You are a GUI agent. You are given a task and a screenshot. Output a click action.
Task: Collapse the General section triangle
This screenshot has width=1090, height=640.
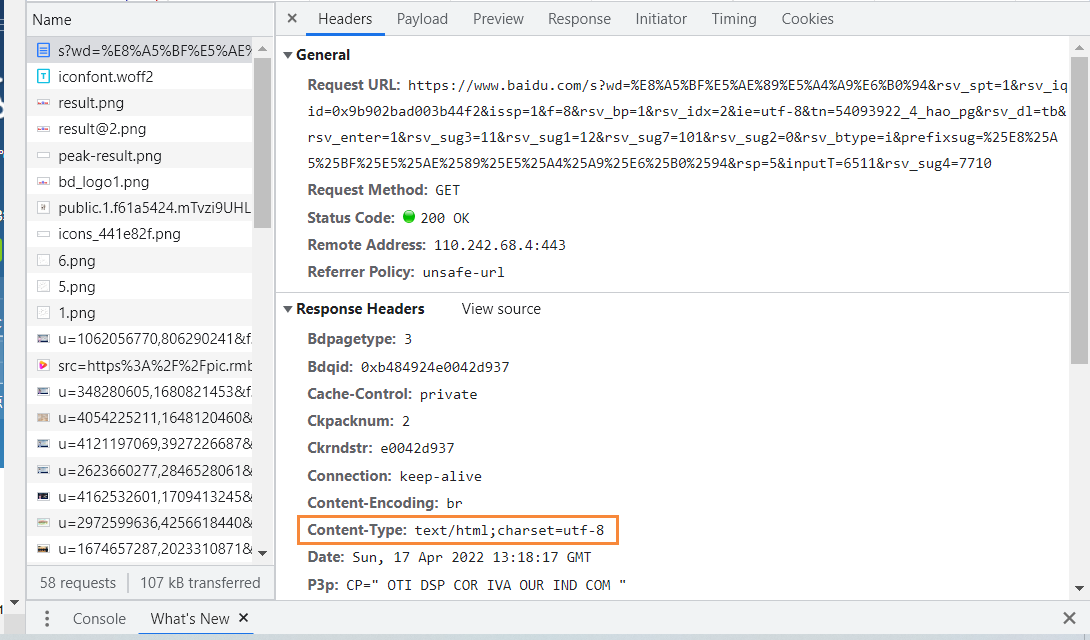[x=288, y=55]
